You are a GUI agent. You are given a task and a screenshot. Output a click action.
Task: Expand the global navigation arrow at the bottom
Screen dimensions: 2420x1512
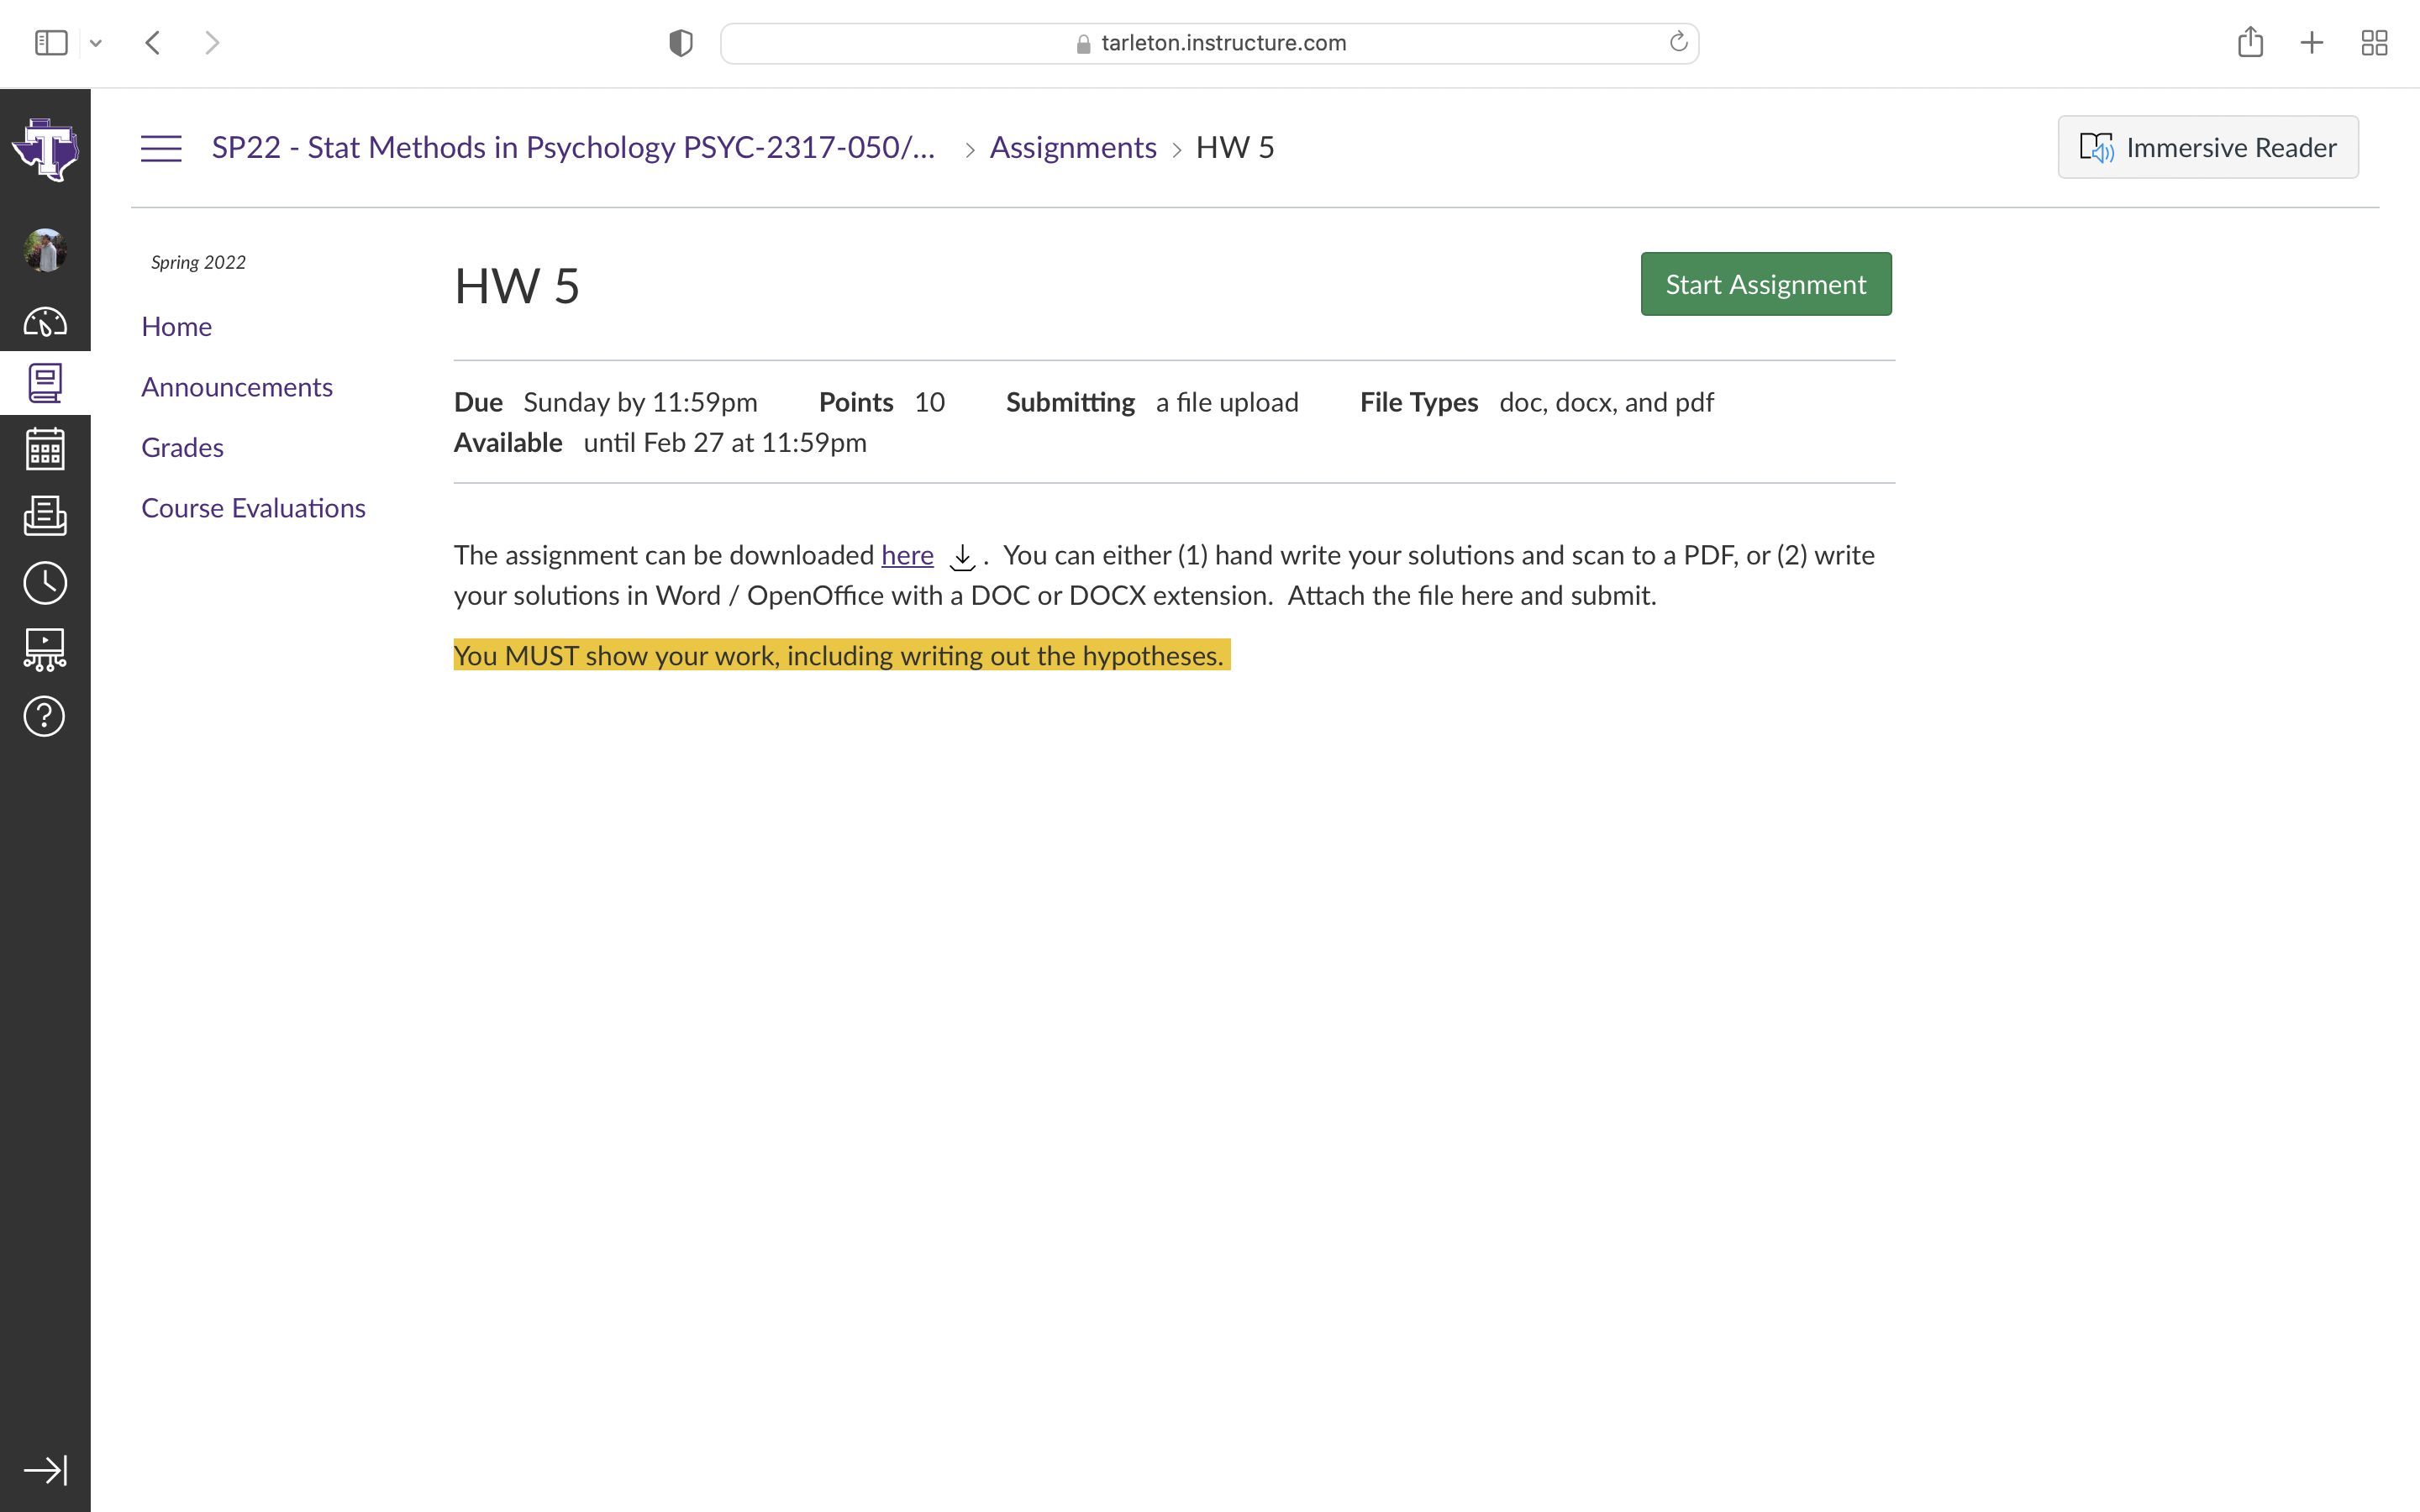click(x=45, y=1470)
